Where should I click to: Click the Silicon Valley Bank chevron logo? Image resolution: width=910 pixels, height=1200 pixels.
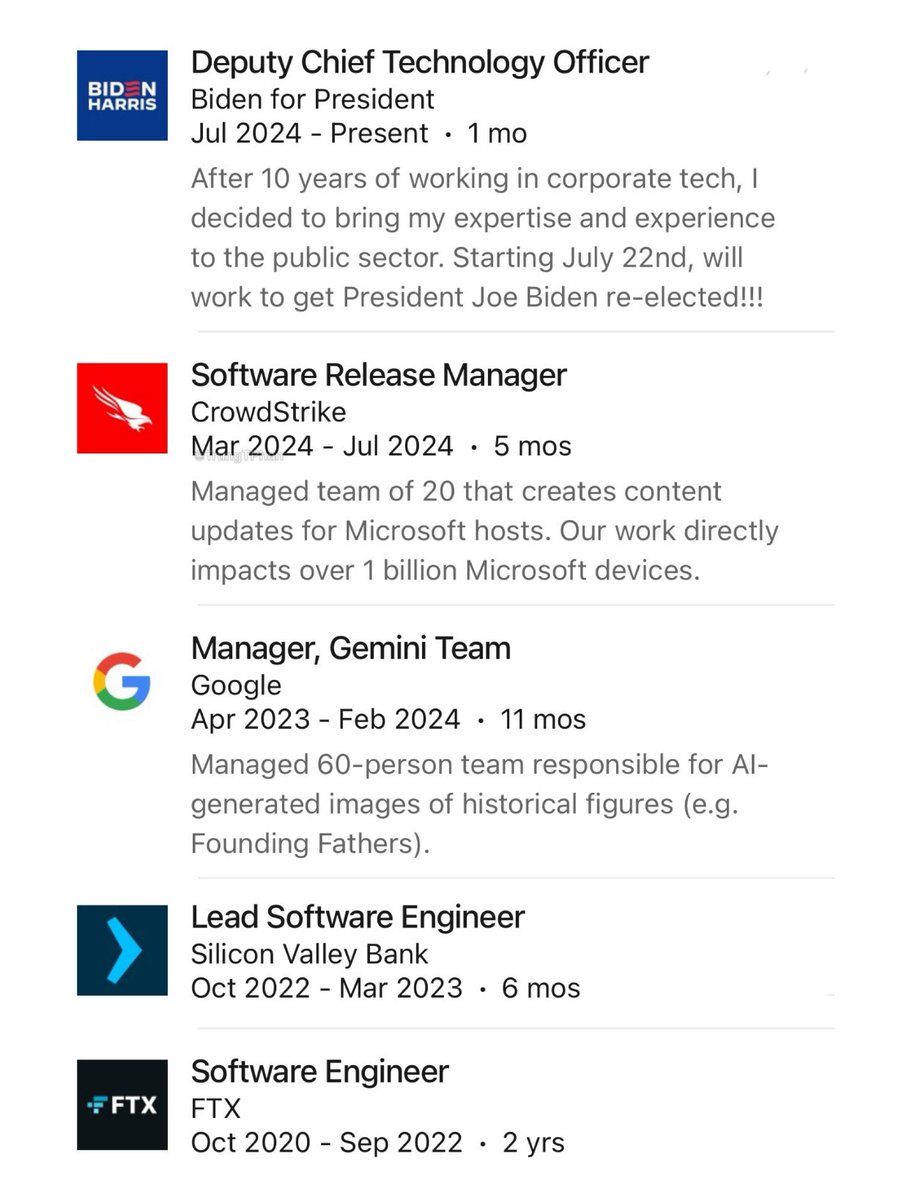point(122,950)
